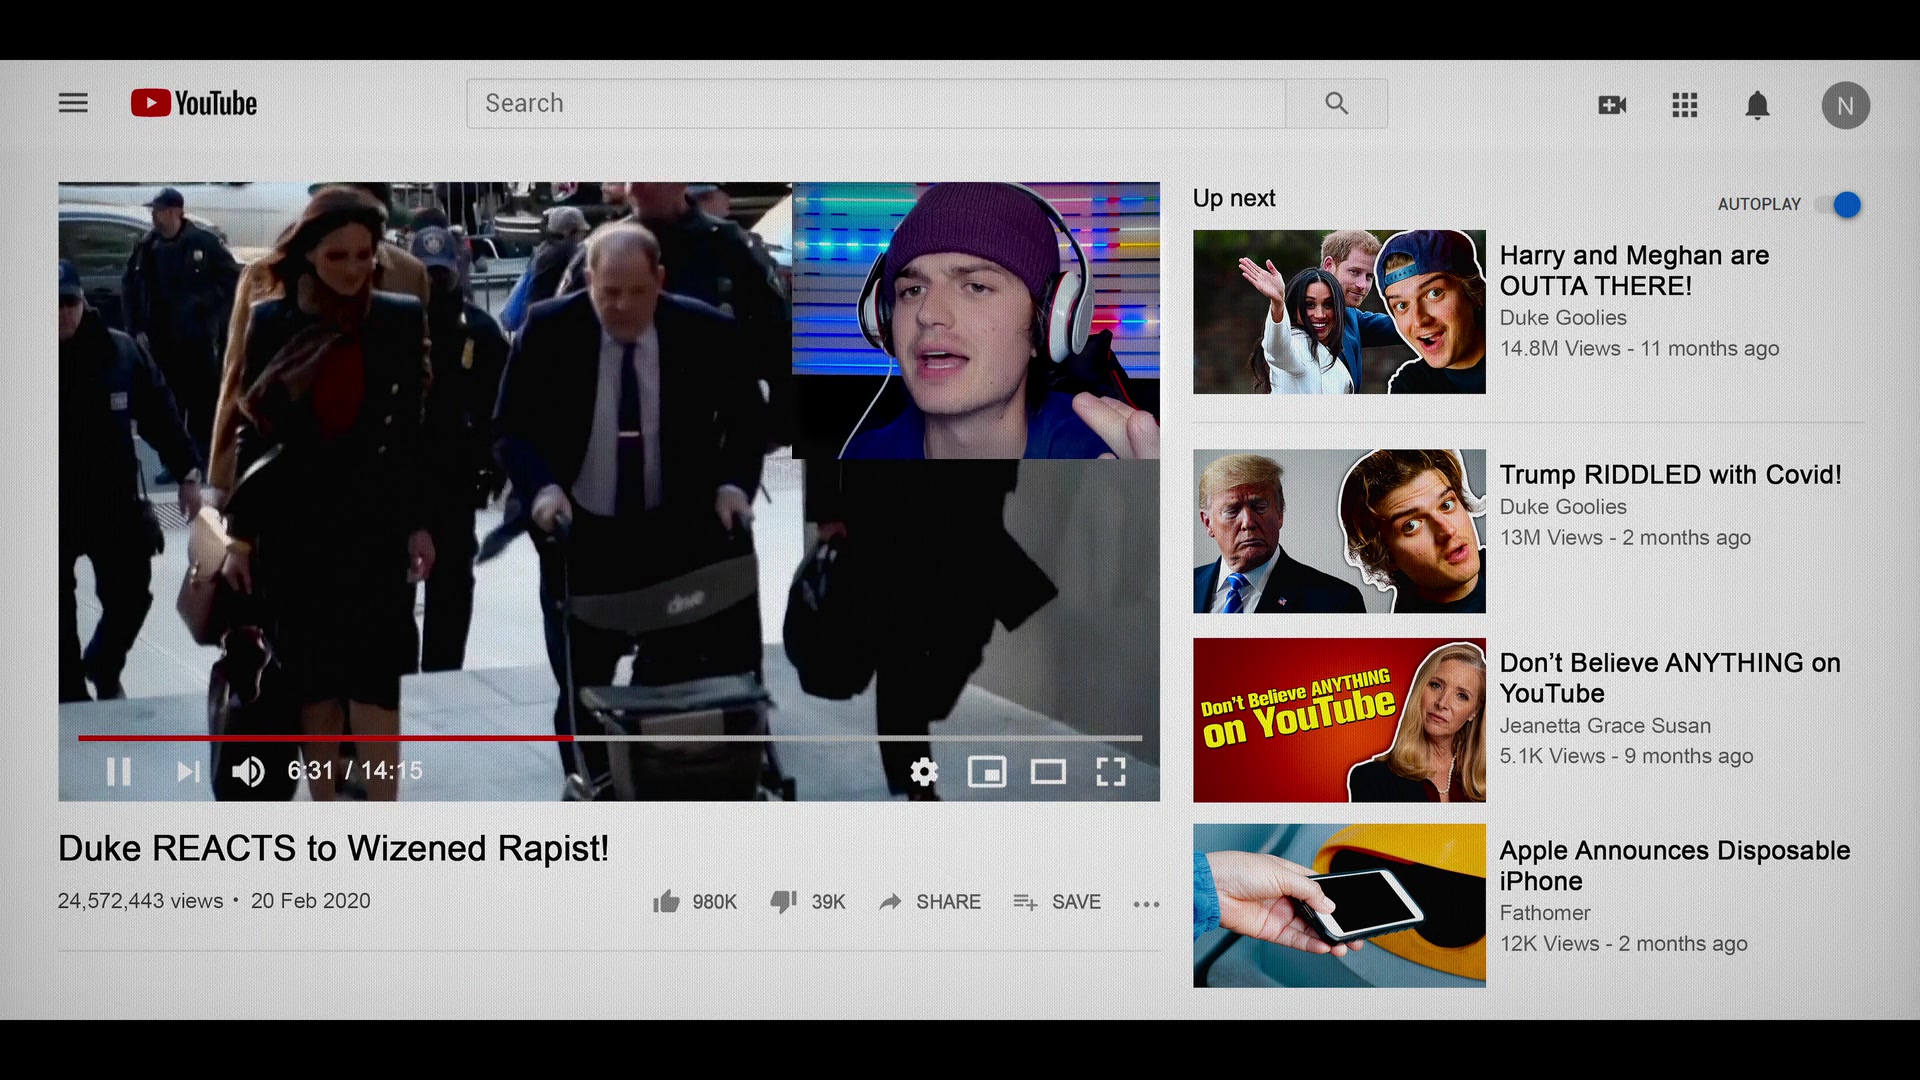This screenshot has height=1080, width=1920.
Task: Click "12K Views - 2 months ago" text
Action: (1623, 944)
